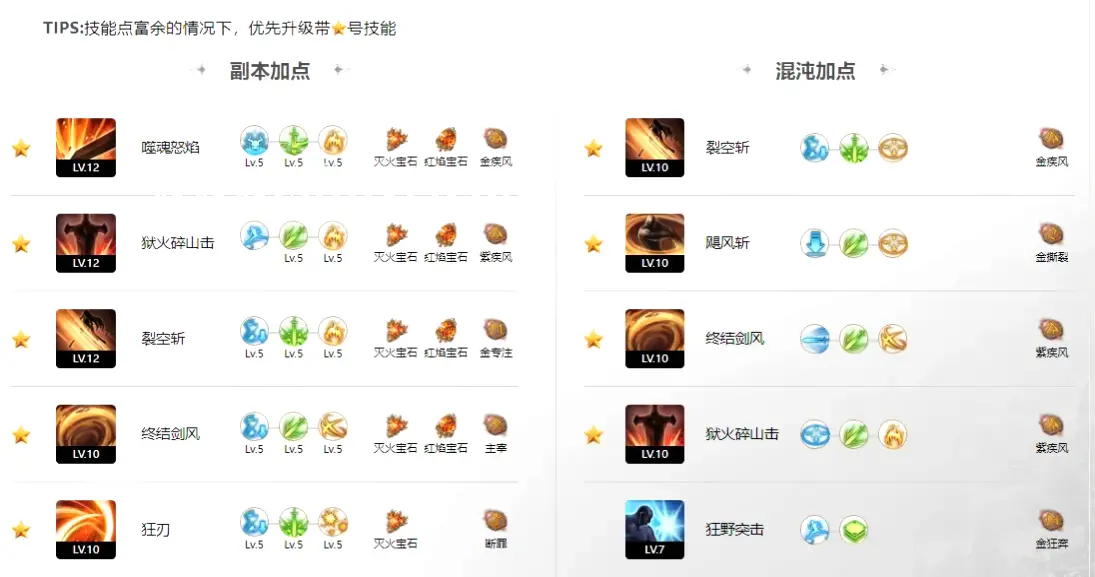Select the 金专注 rune icon

coord(495,330)
